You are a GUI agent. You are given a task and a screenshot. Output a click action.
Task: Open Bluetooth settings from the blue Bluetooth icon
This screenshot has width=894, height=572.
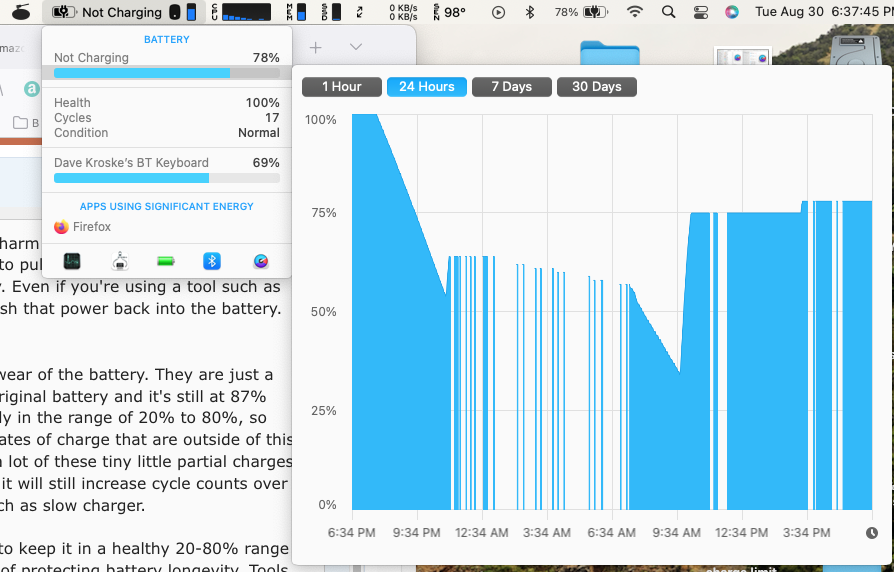[x=212, y=261]
